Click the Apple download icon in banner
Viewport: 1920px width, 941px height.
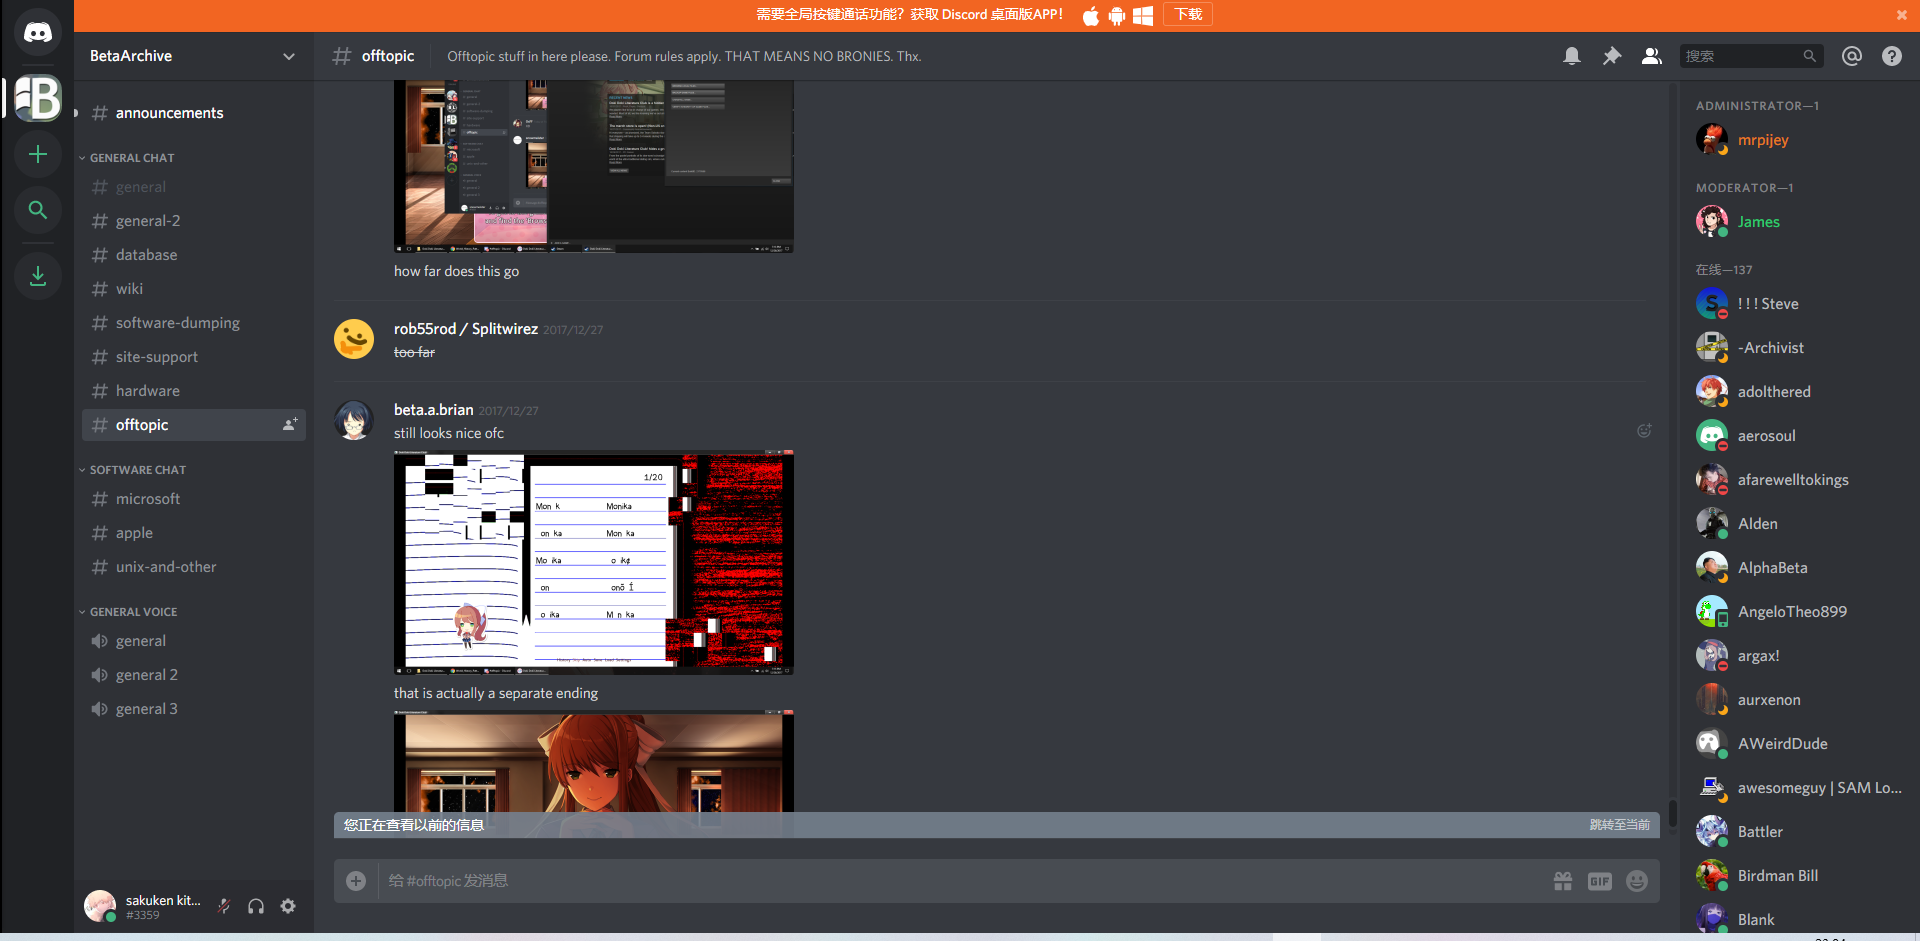1091,15
